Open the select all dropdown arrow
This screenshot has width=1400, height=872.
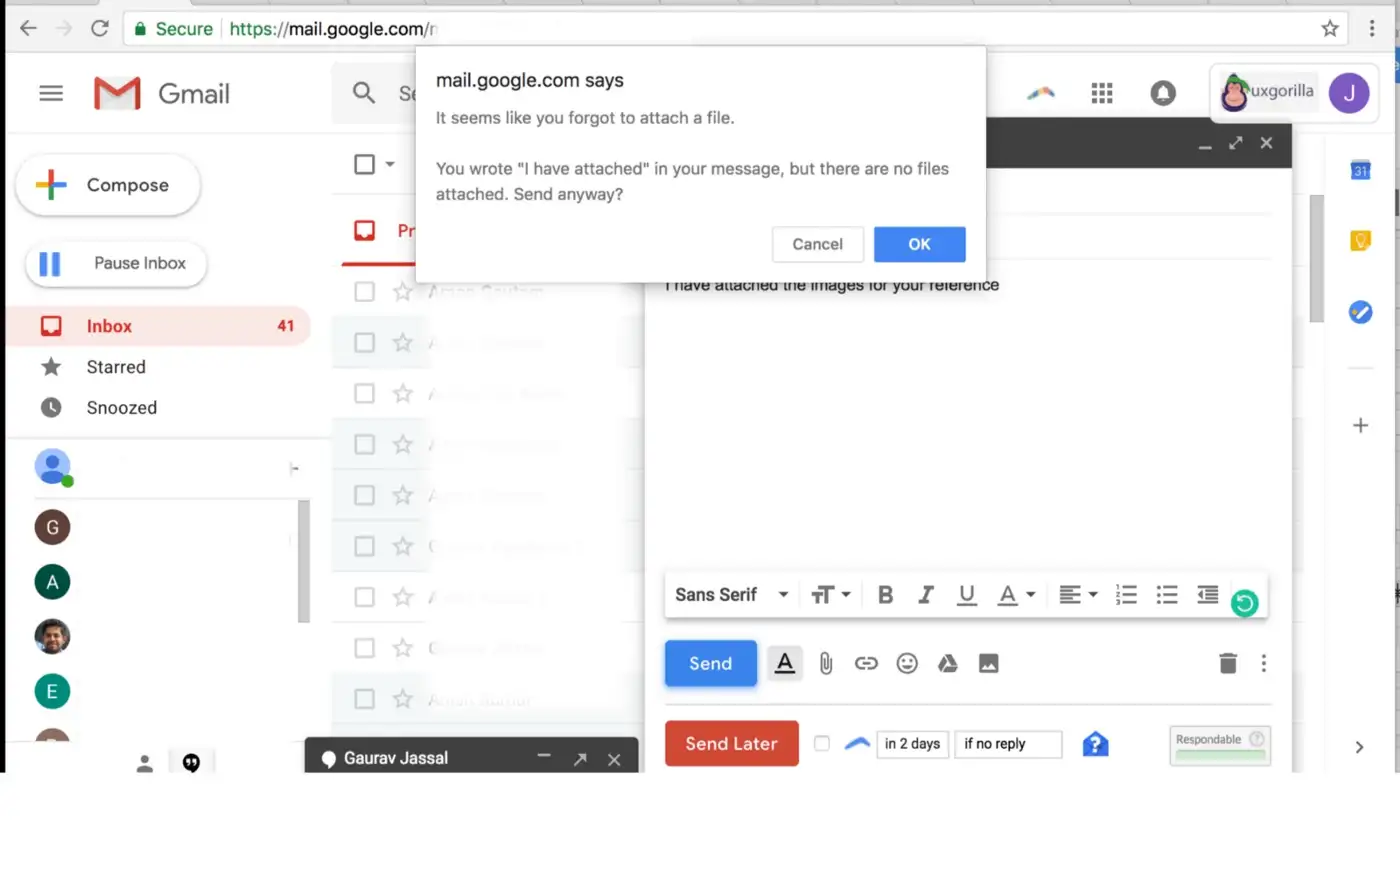tap(390, 164)
